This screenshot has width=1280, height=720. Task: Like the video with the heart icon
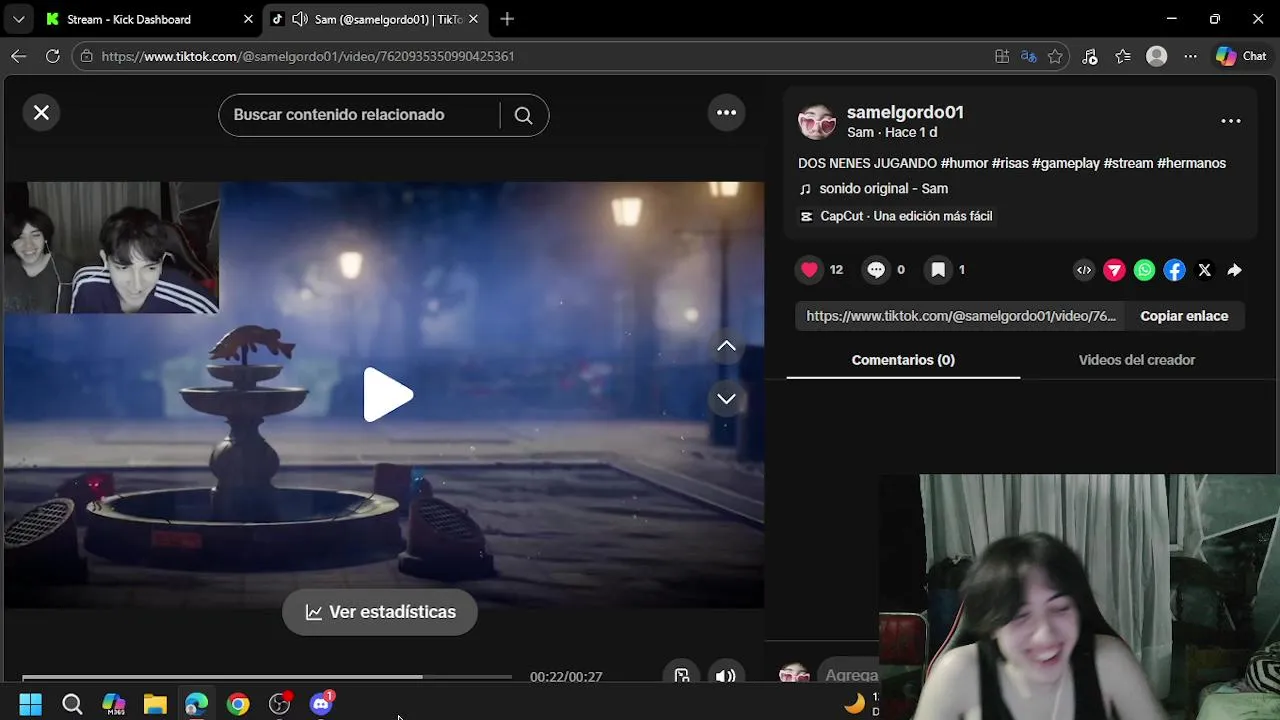pos(810,270)
